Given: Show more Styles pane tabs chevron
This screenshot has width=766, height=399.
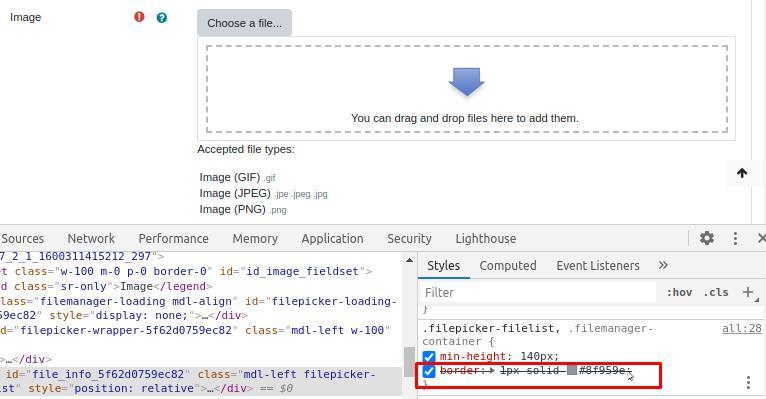Looking at the screenshot, I should coord(663,265).
